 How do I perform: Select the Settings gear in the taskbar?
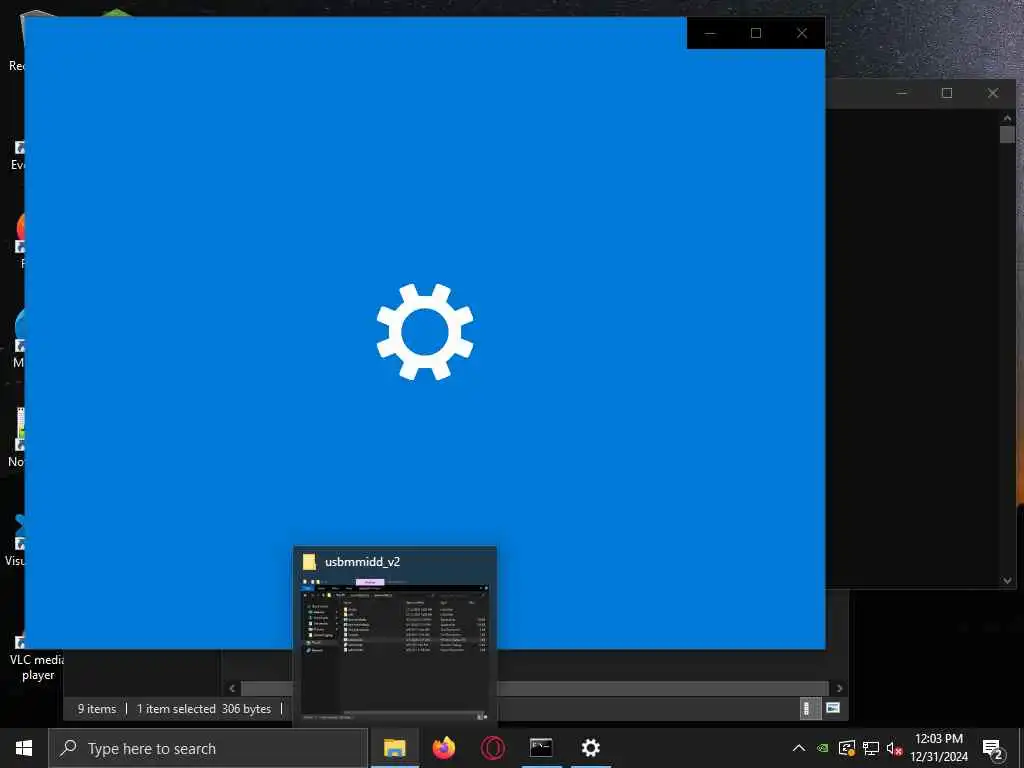[x=590, y=748]
